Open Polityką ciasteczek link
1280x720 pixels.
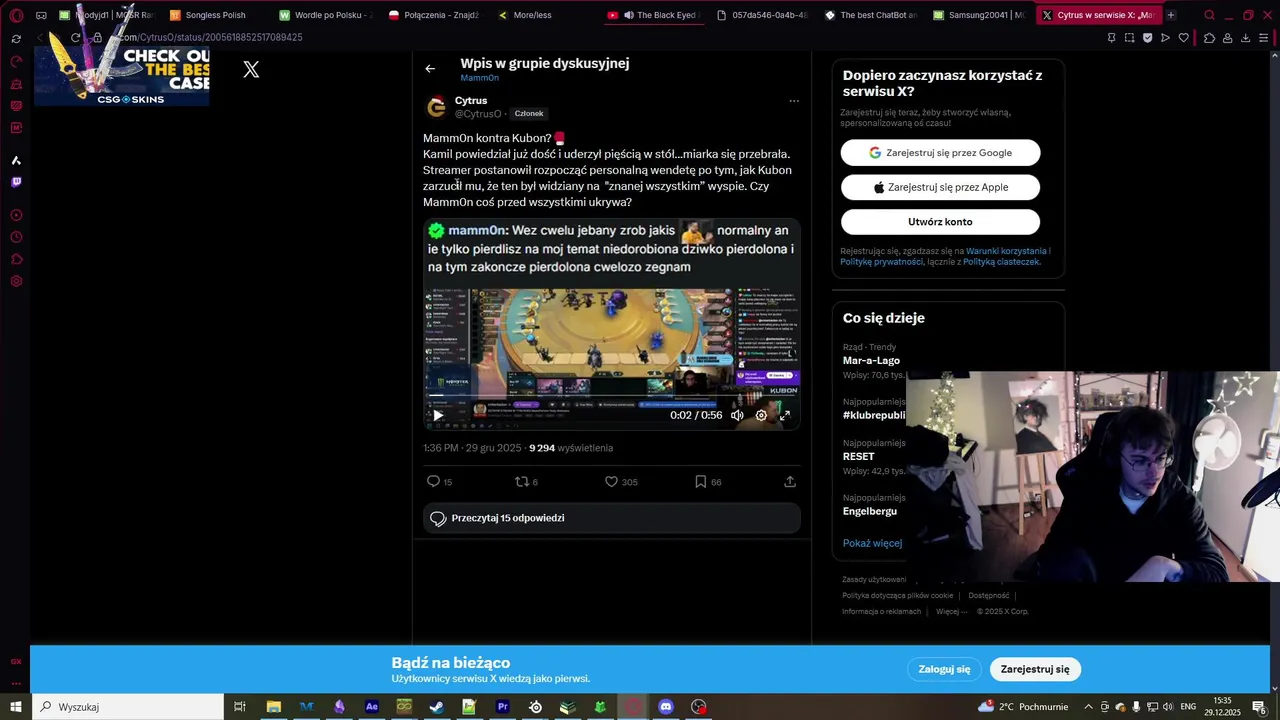pos(1001,262)
